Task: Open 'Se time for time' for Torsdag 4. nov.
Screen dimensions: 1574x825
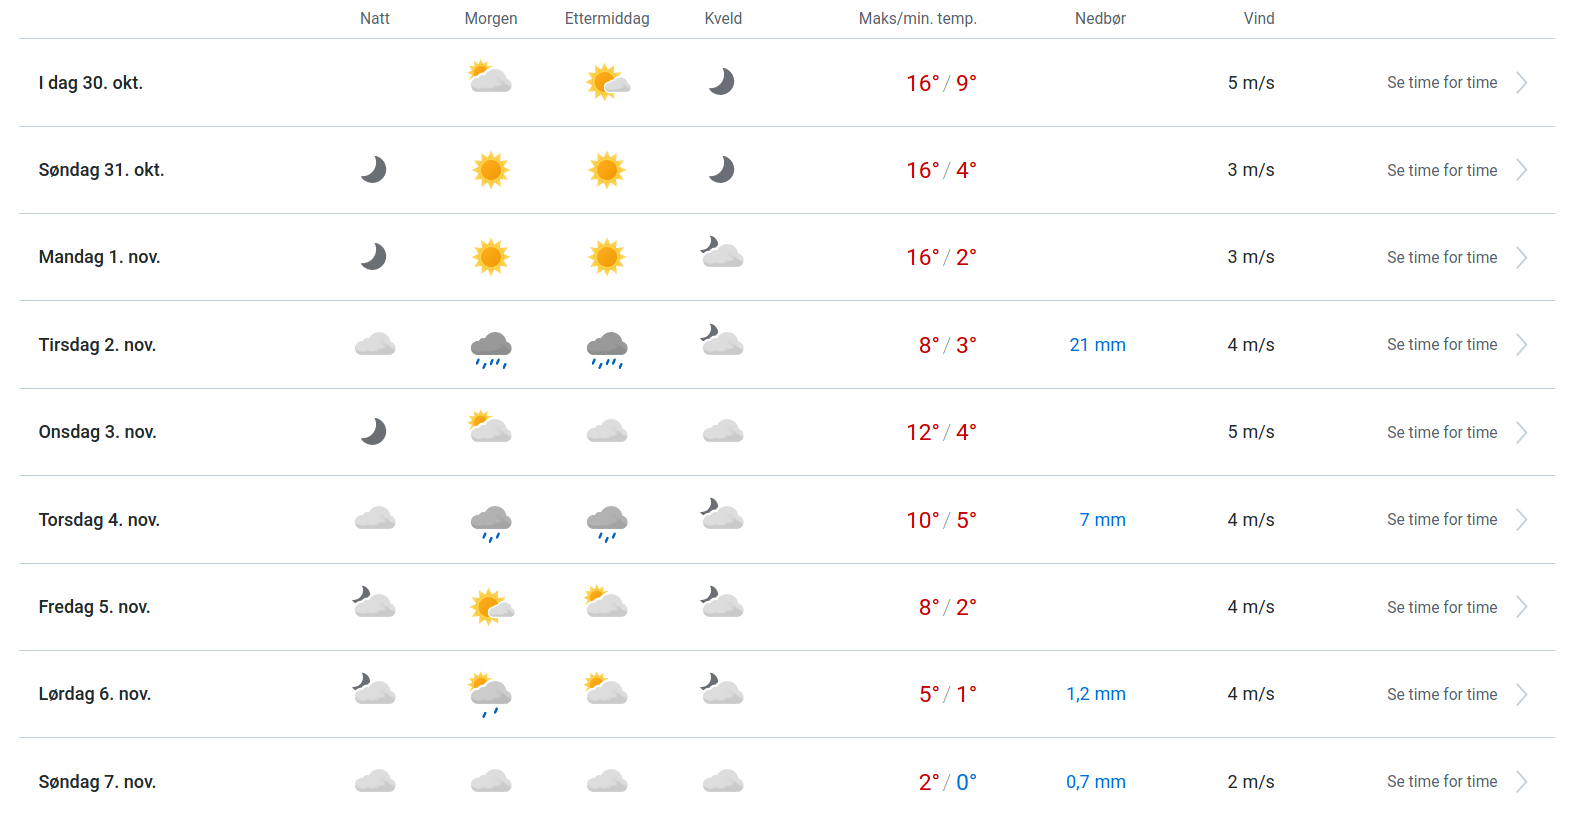Action: (x=1441, y=520)
